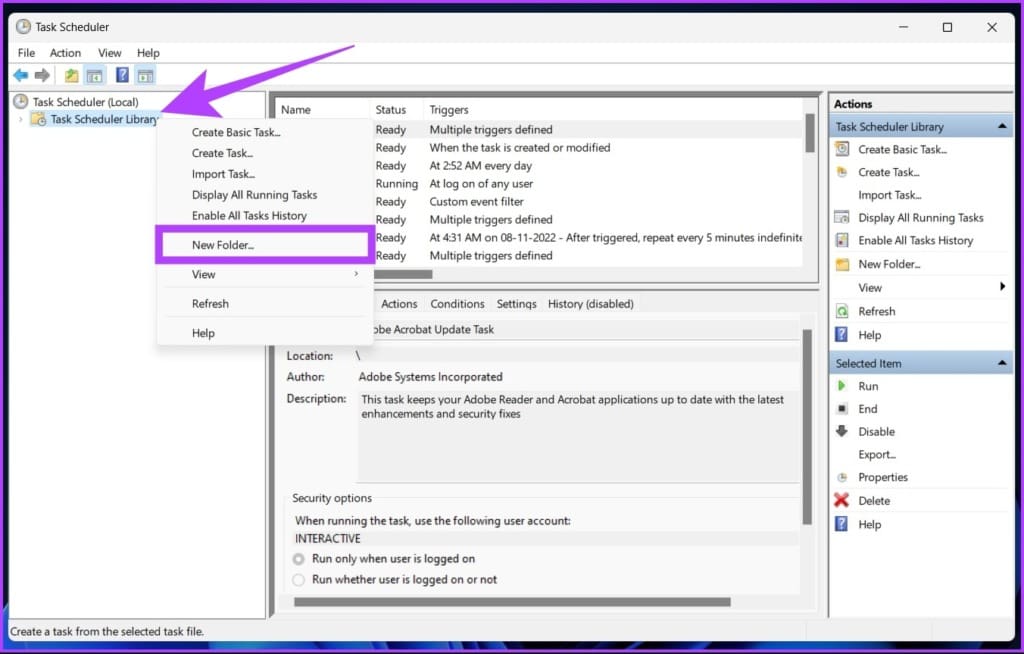
Task: Open the File menu
Action: [x=26, y=53]
